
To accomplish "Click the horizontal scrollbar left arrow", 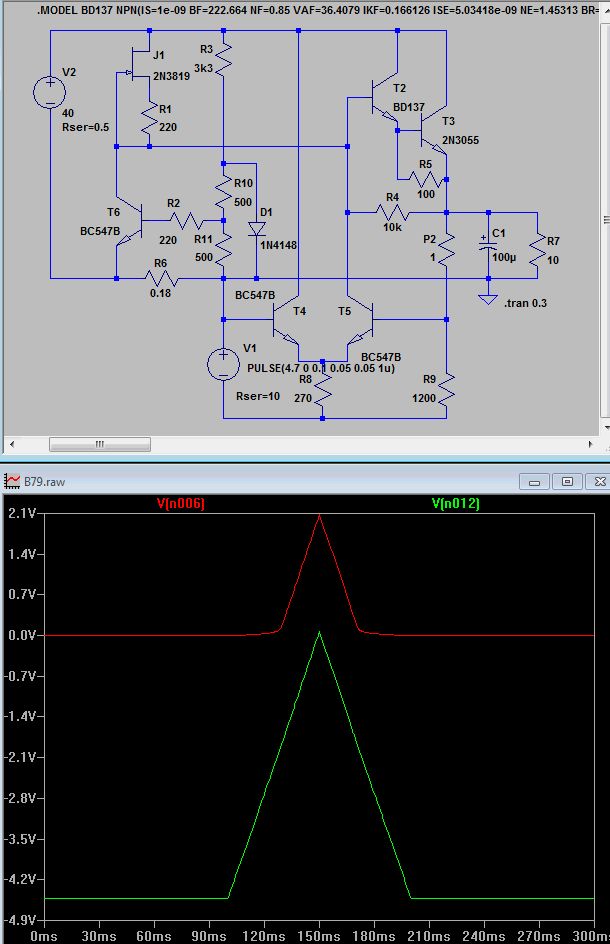I will click(12, 444).
